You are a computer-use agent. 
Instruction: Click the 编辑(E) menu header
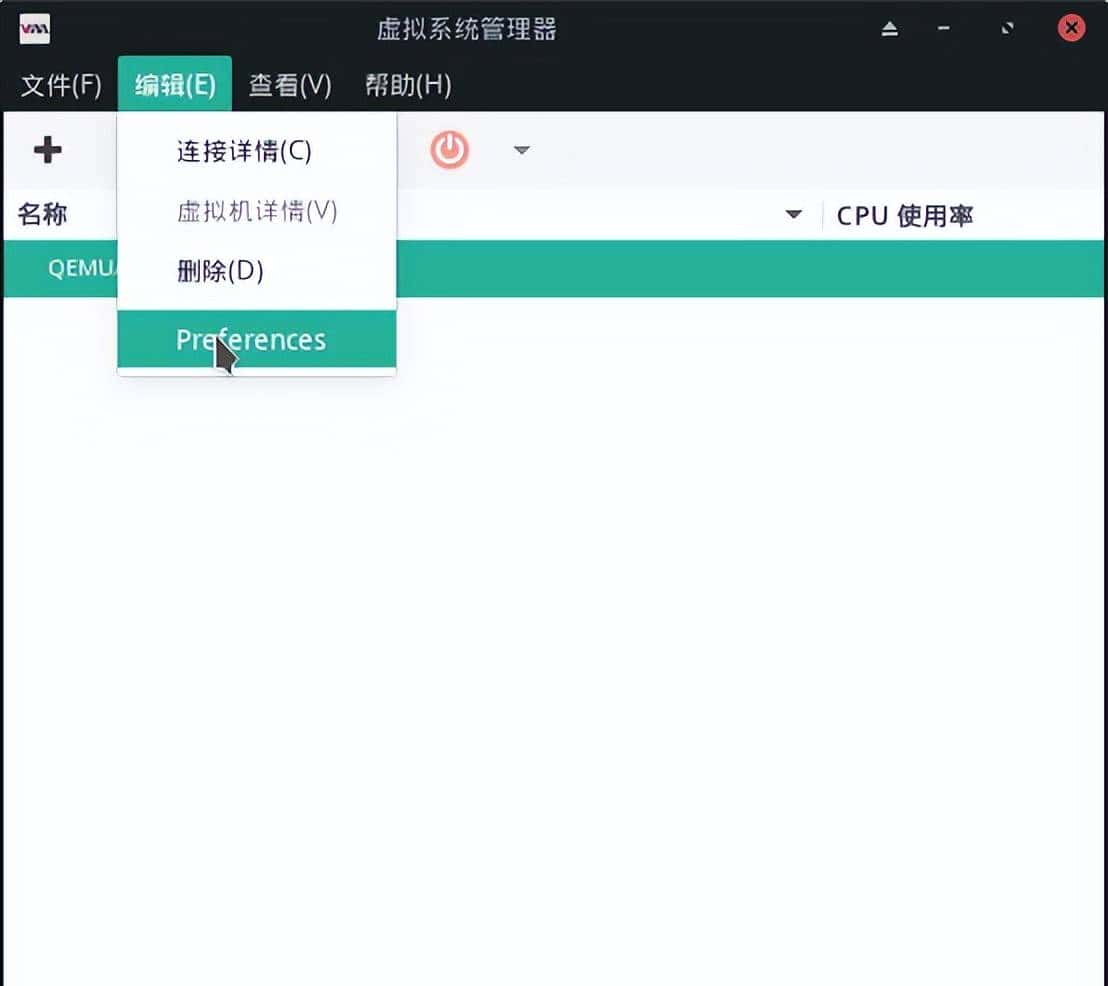coord(174,86)
